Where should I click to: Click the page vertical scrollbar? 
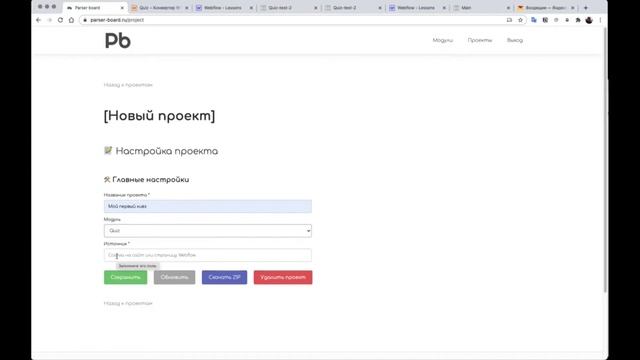point(604,159)
